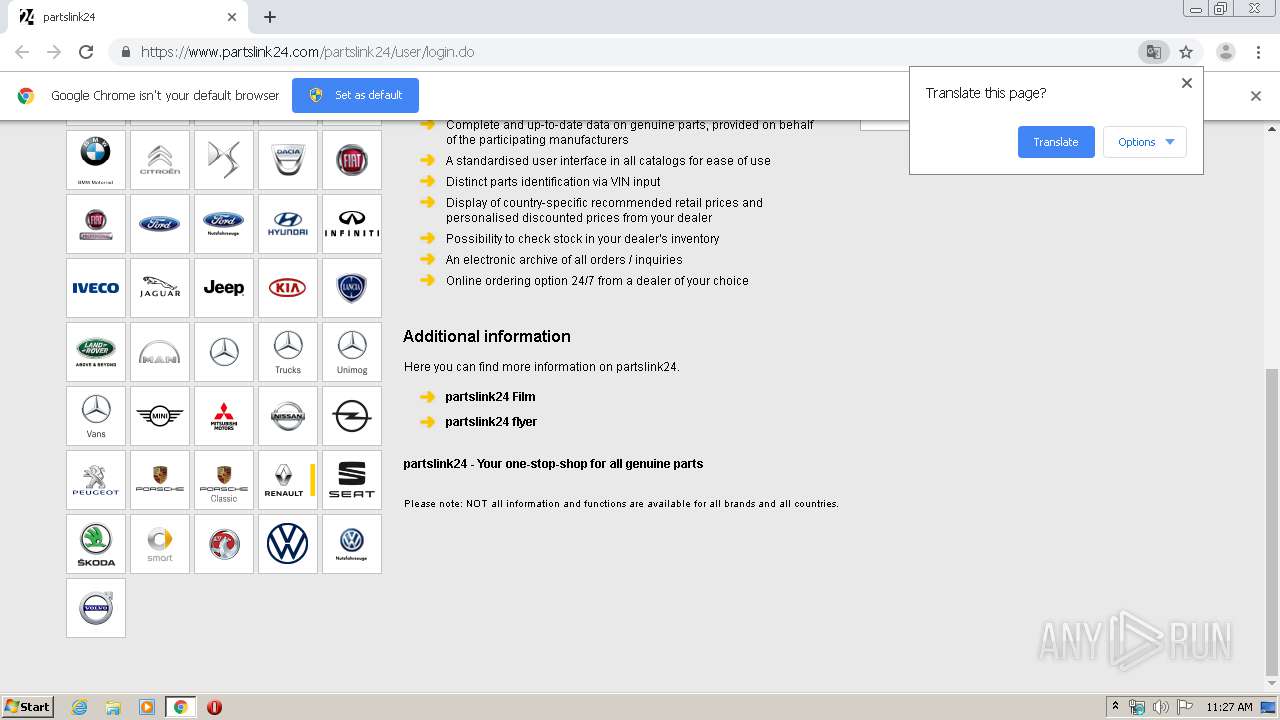Close the Translate this page popup
Viewport: 1280px width, 720px height.
(1187, 83)
